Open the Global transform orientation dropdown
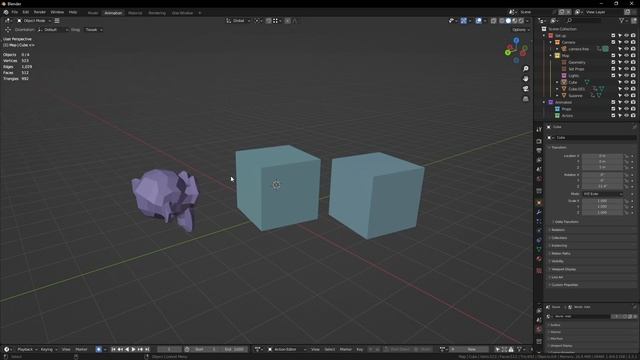This screenshot has width=640, height=360. coord(238,20)
